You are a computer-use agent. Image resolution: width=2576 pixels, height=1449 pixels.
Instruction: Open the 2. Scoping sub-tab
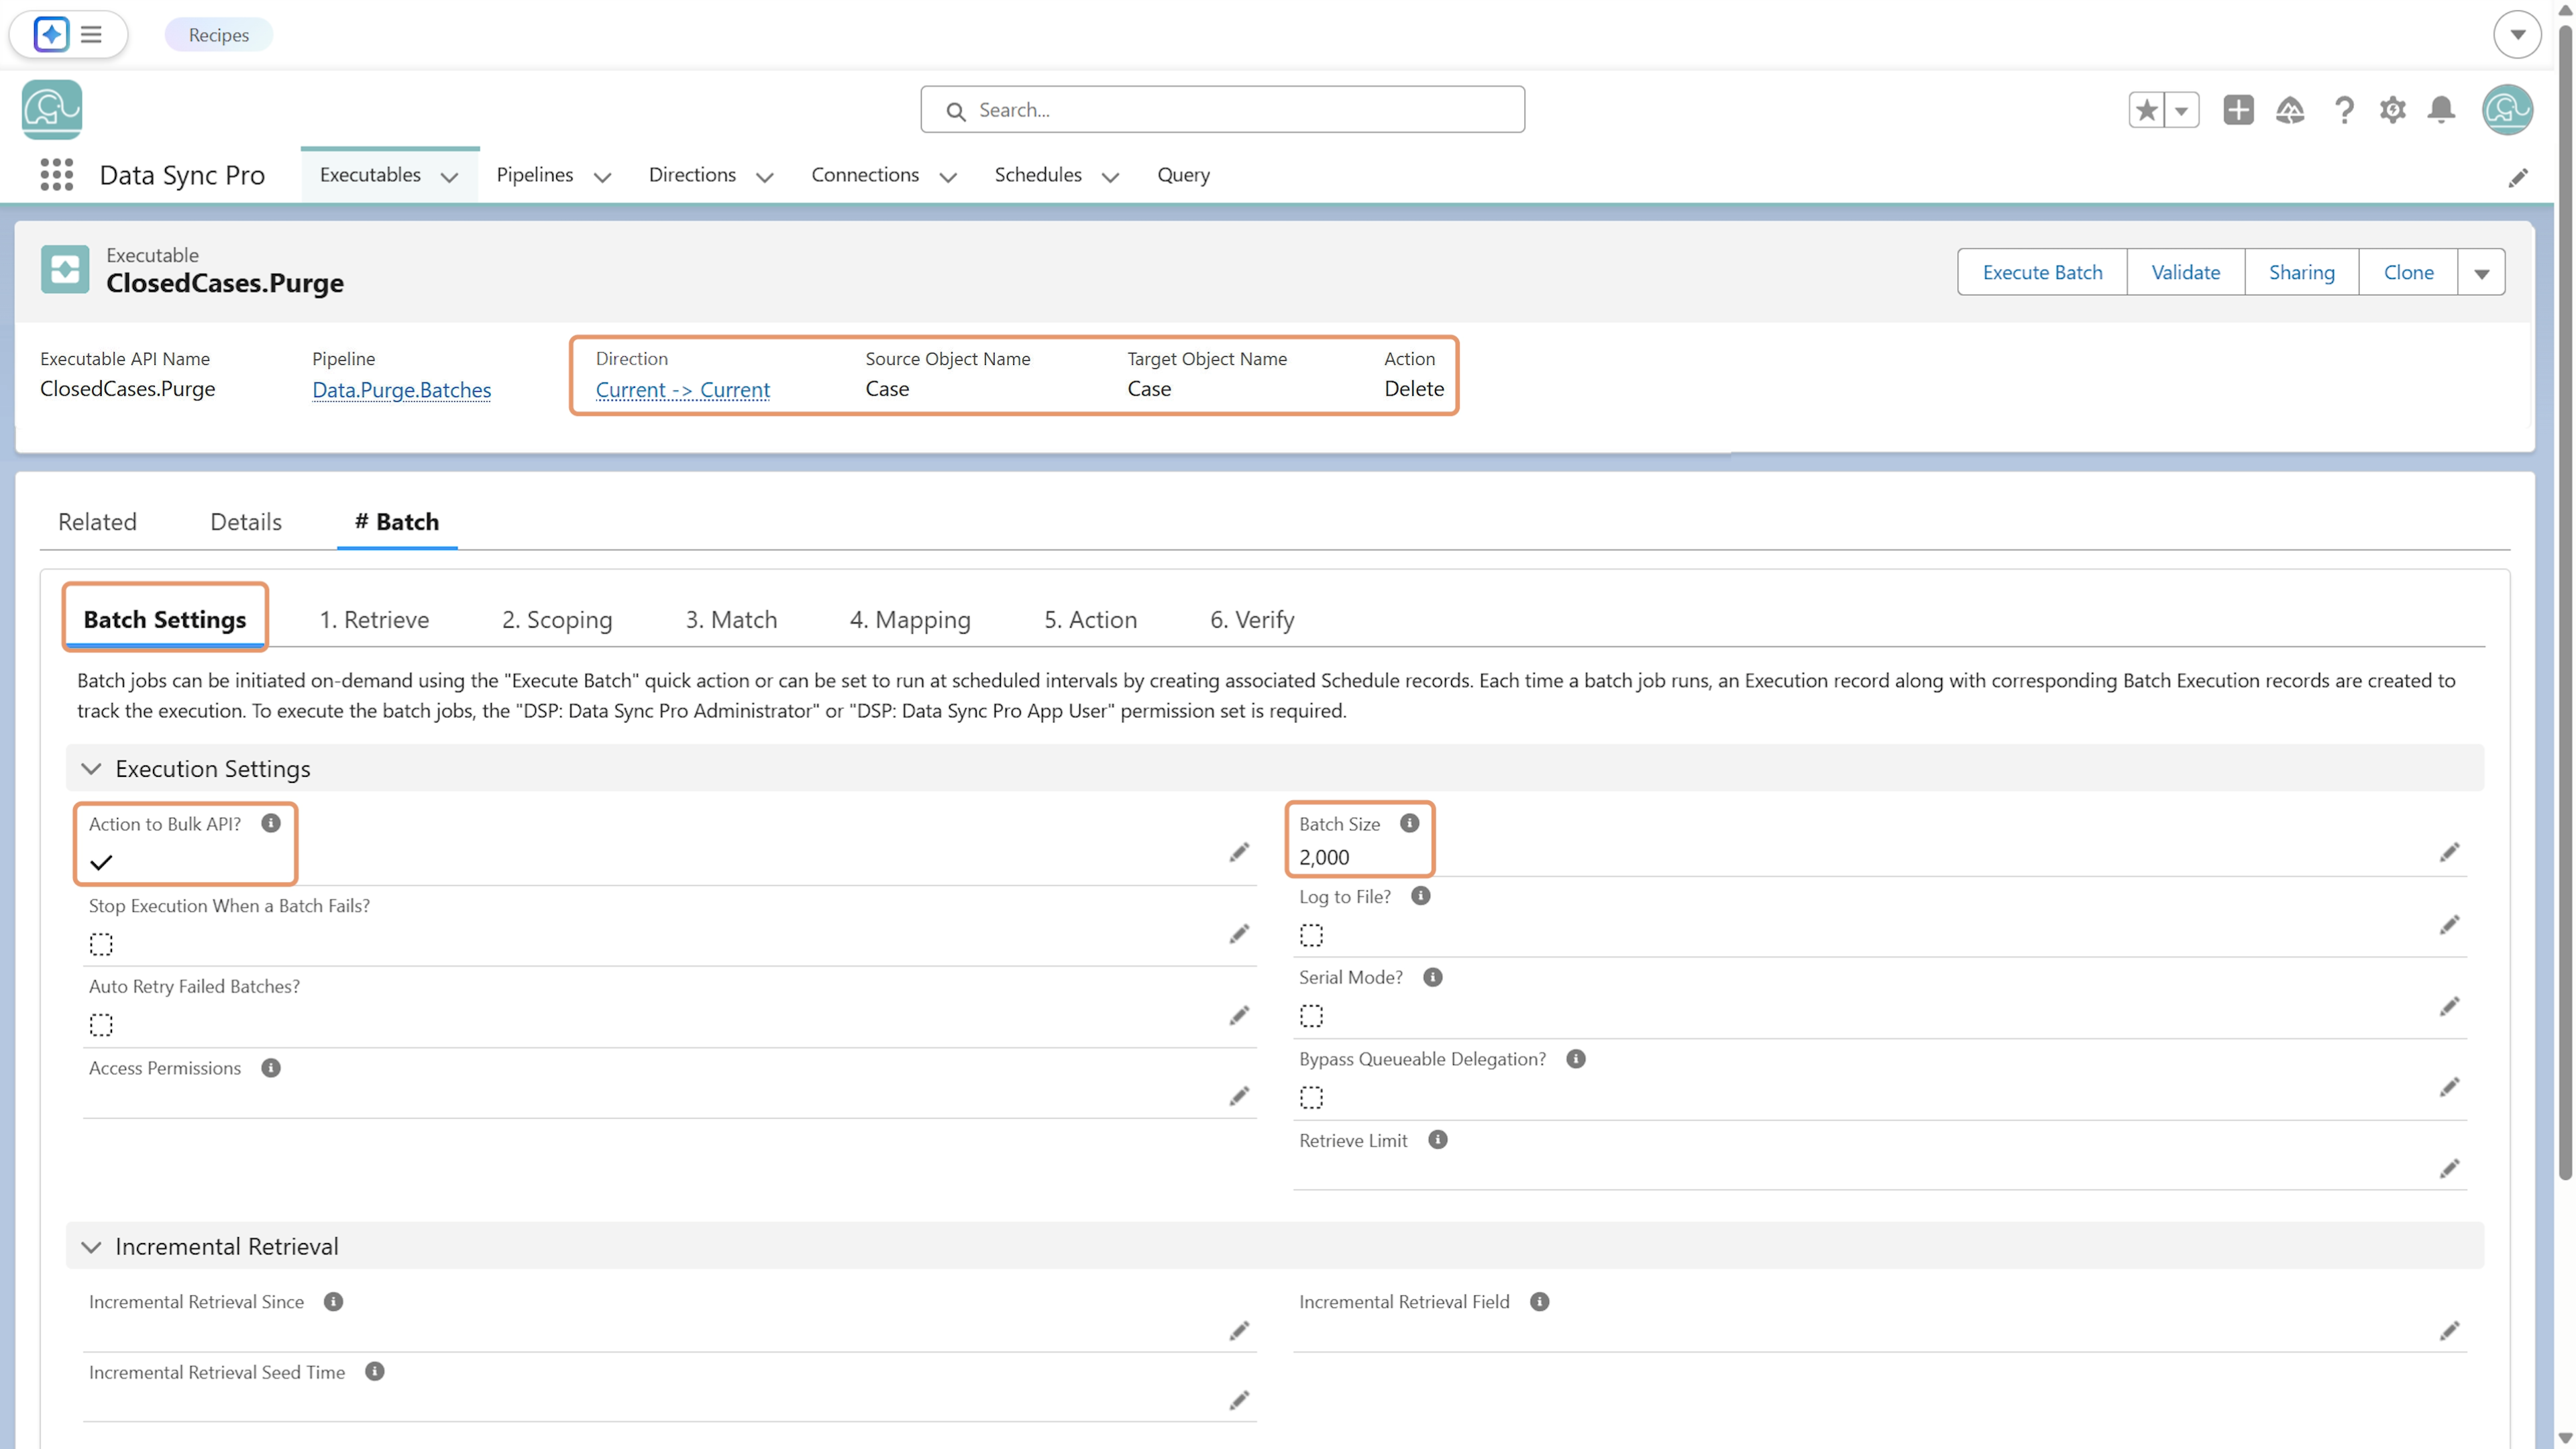[557, 619]
